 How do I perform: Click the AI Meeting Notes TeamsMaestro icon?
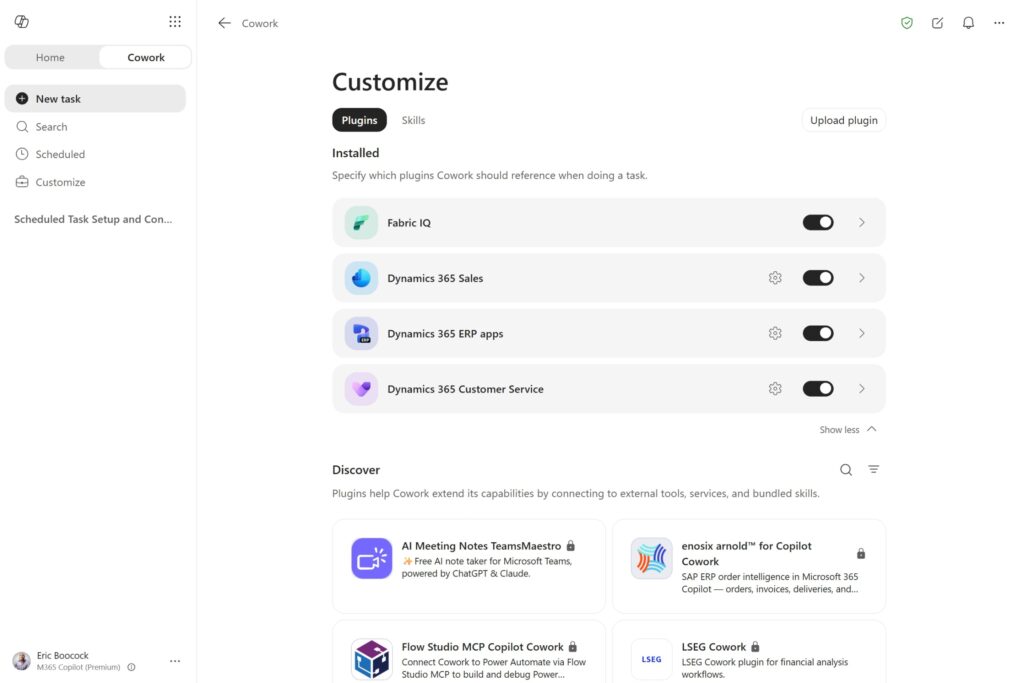[x=372, y=558]
